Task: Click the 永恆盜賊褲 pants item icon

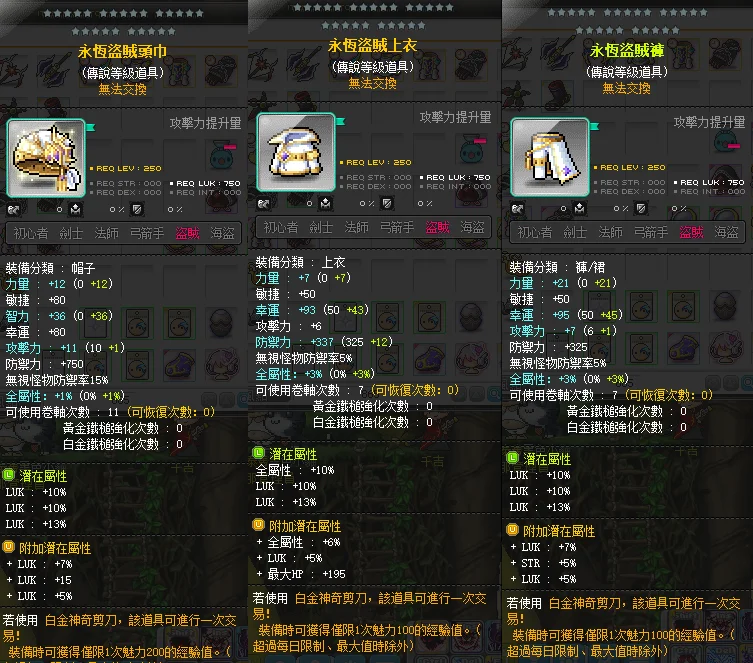Action: coord(550,157)
